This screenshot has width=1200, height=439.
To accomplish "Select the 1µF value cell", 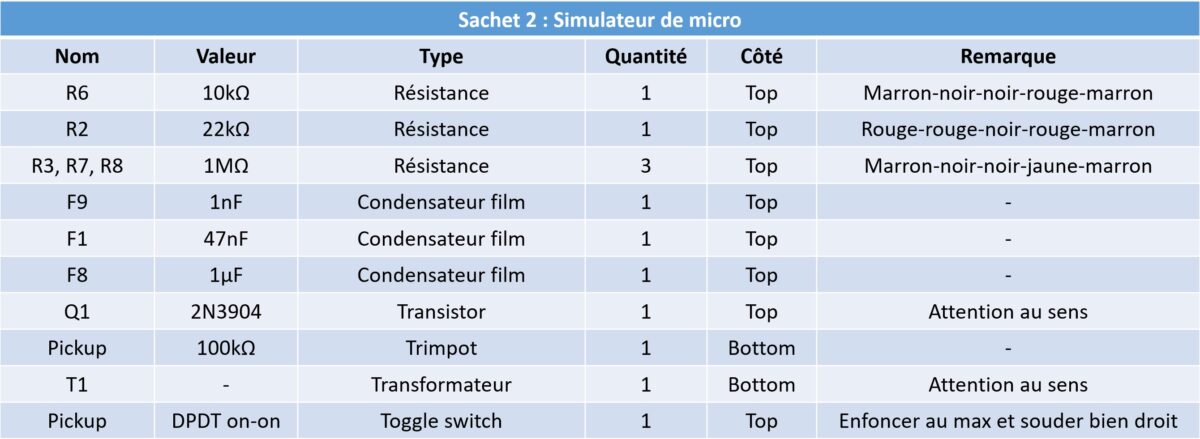I will pos(226,276).
